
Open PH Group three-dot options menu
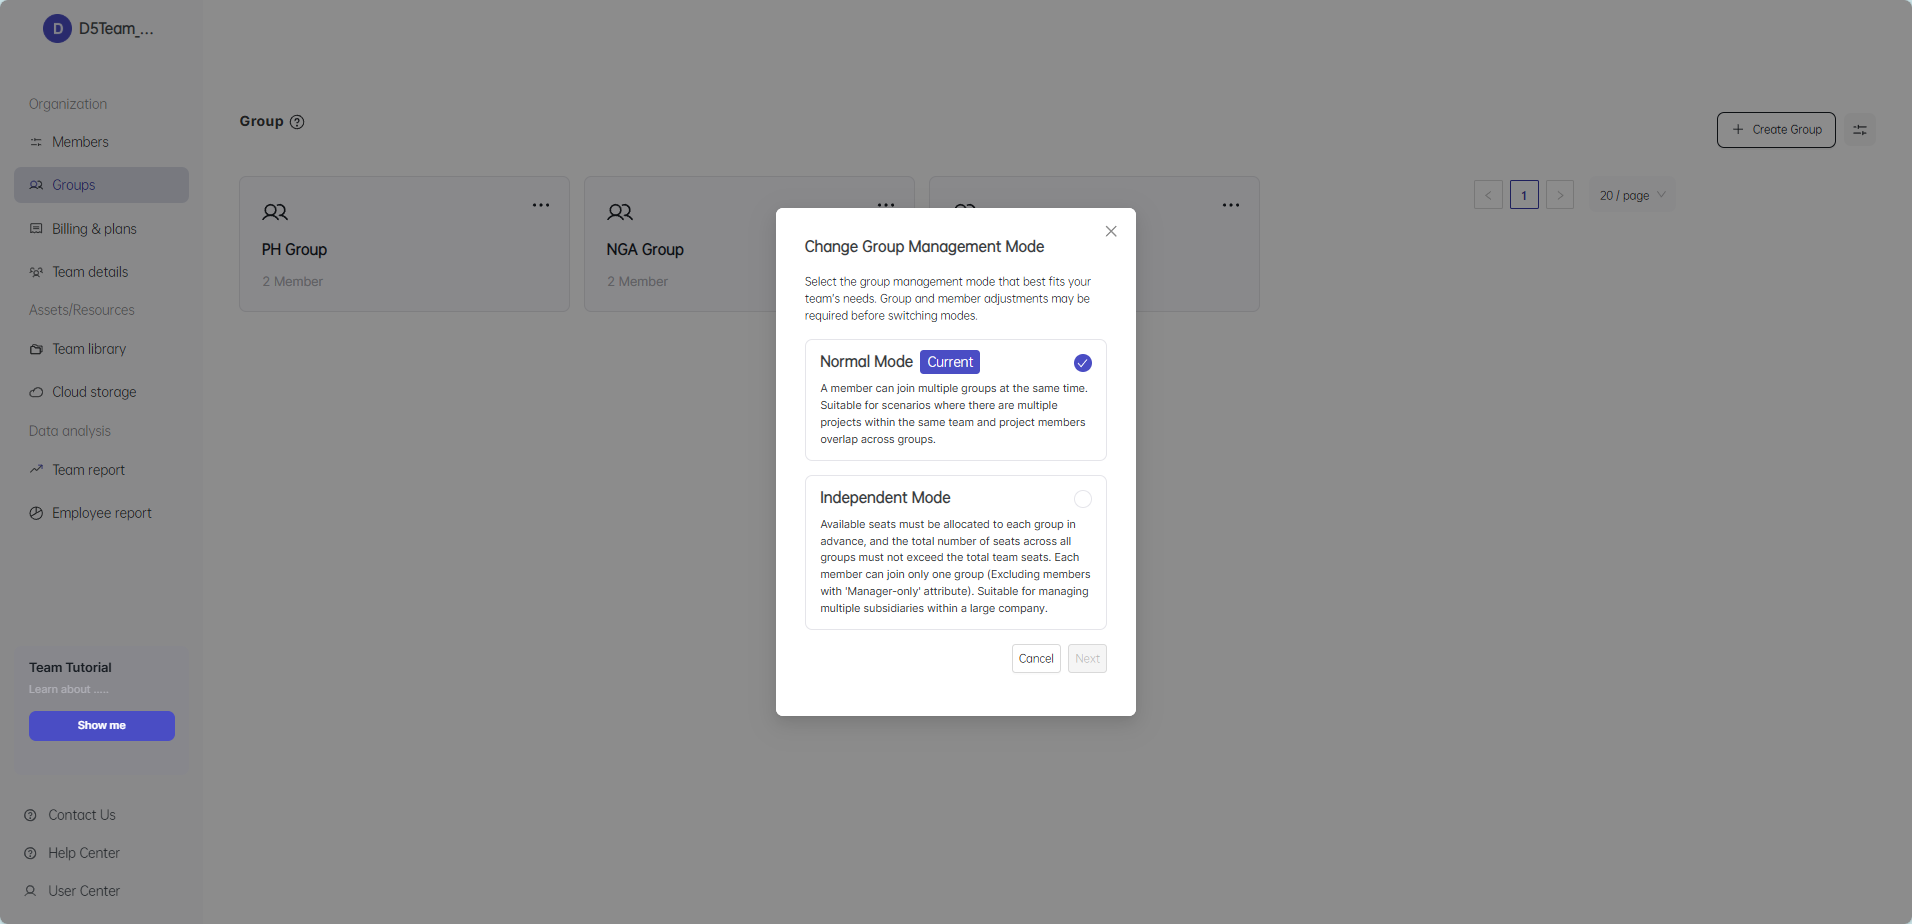coord(541,205)
